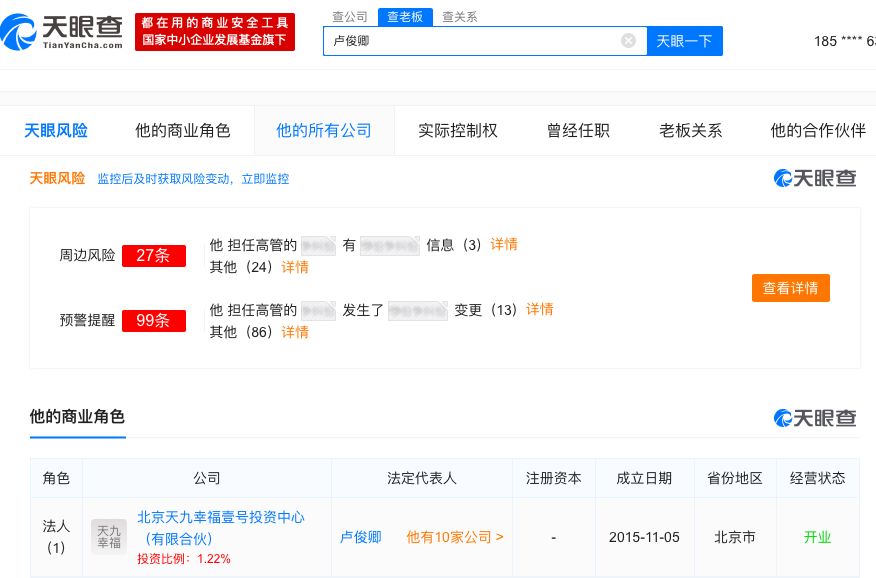876x578 pixels.
Task: Open the 他的商业角色 nav tab
Action: [183, 131]
